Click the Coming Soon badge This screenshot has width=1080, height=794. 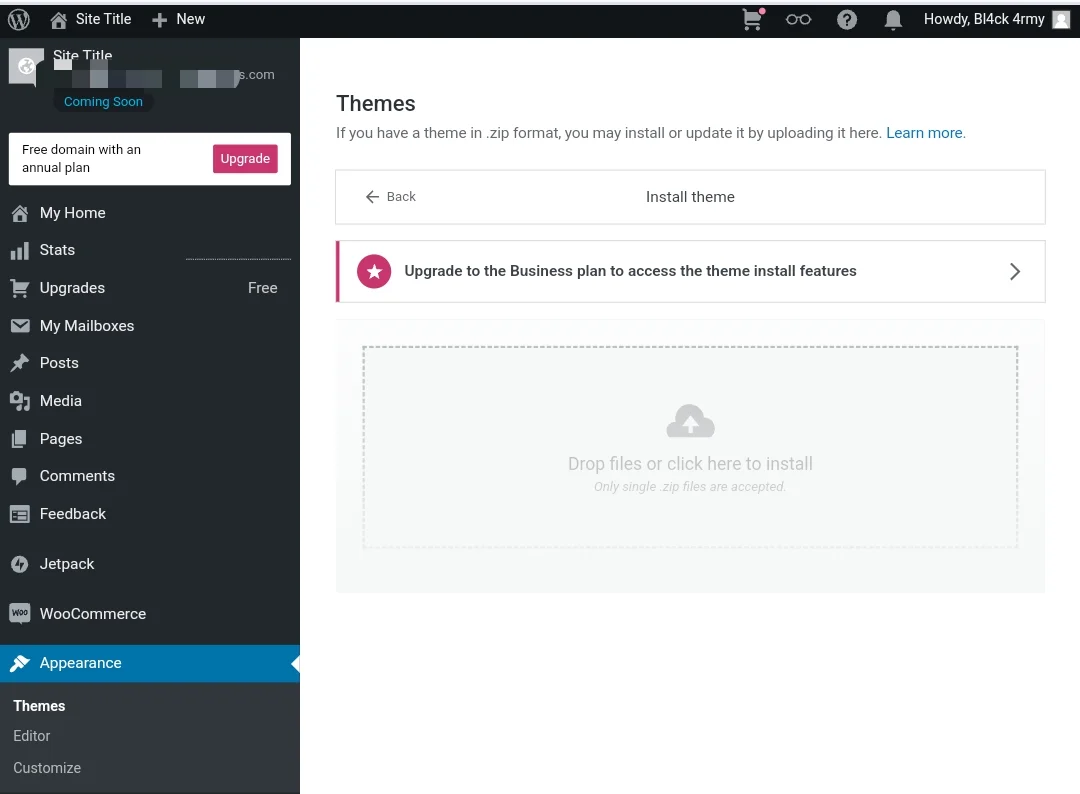103,102
